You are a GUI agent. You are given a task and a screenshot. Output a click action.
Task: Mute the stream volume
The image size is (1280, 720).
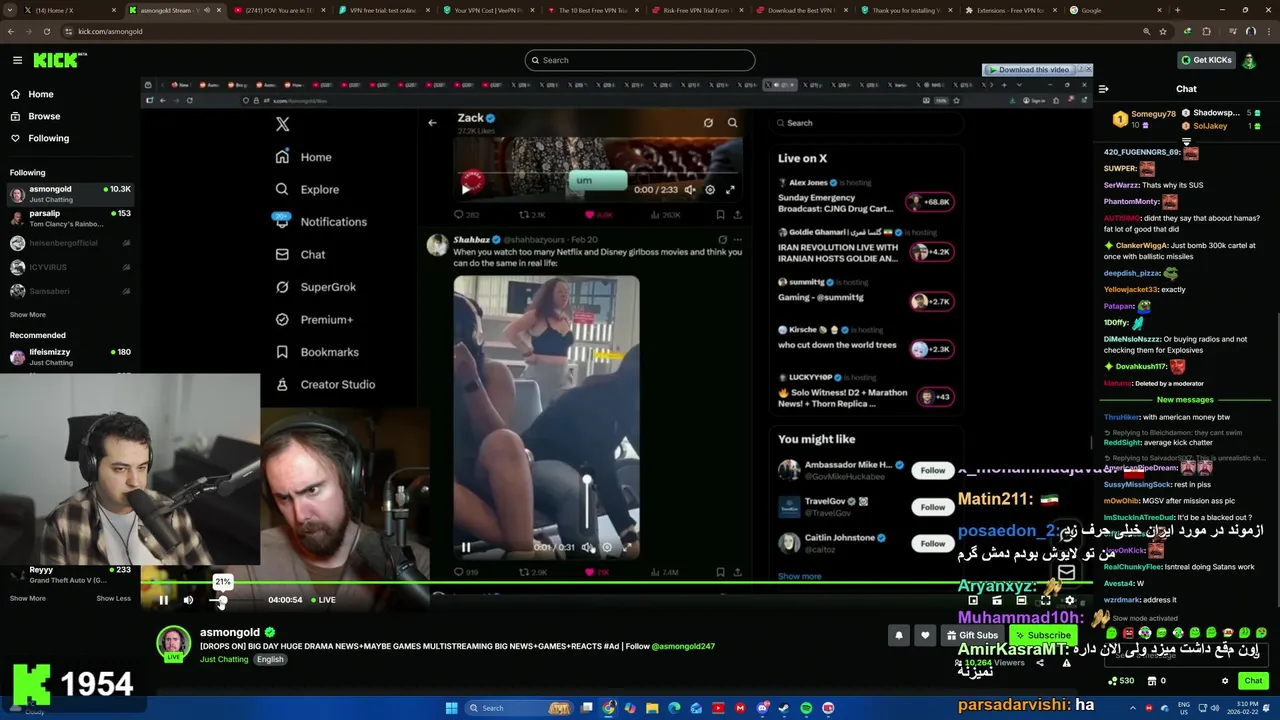pyautogui.click(x=188, y=600)
